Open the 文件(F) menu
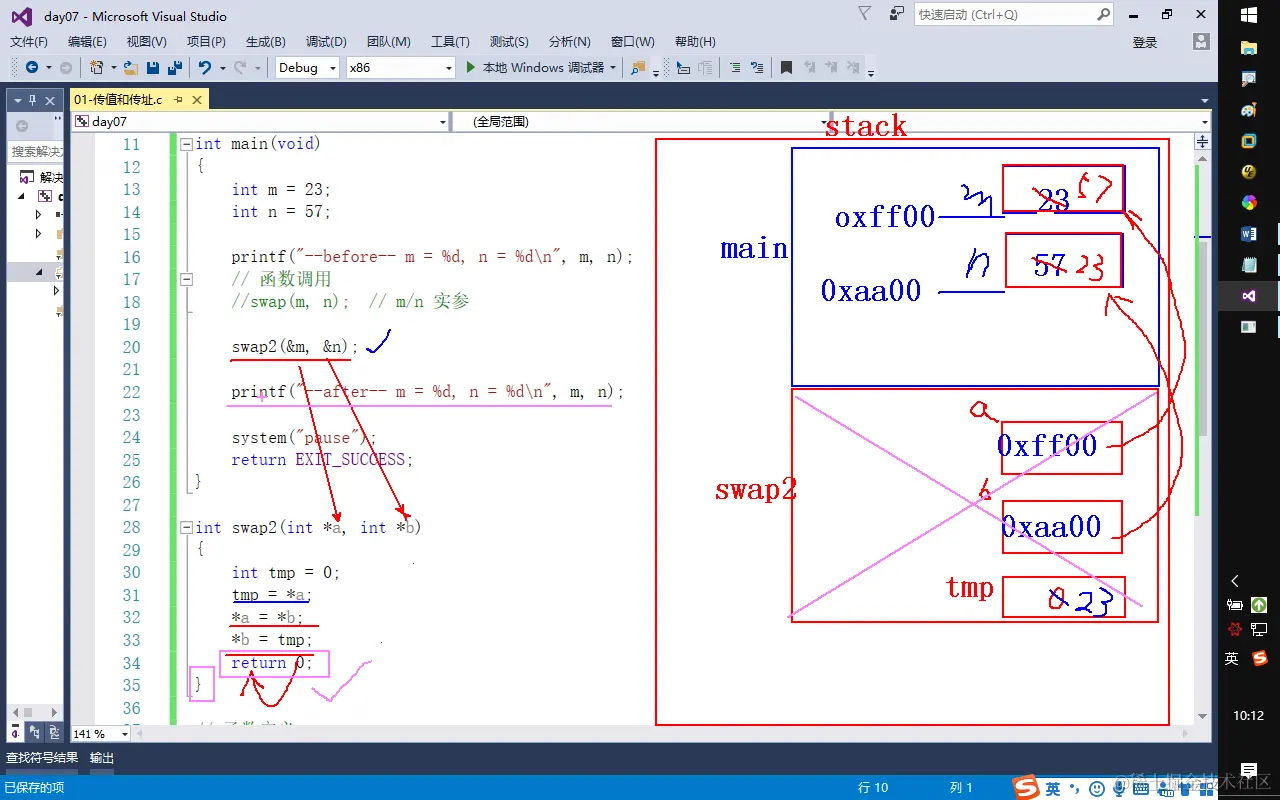Image resolution: width=1280 pixels, height=800 pixels. point(29,42)
